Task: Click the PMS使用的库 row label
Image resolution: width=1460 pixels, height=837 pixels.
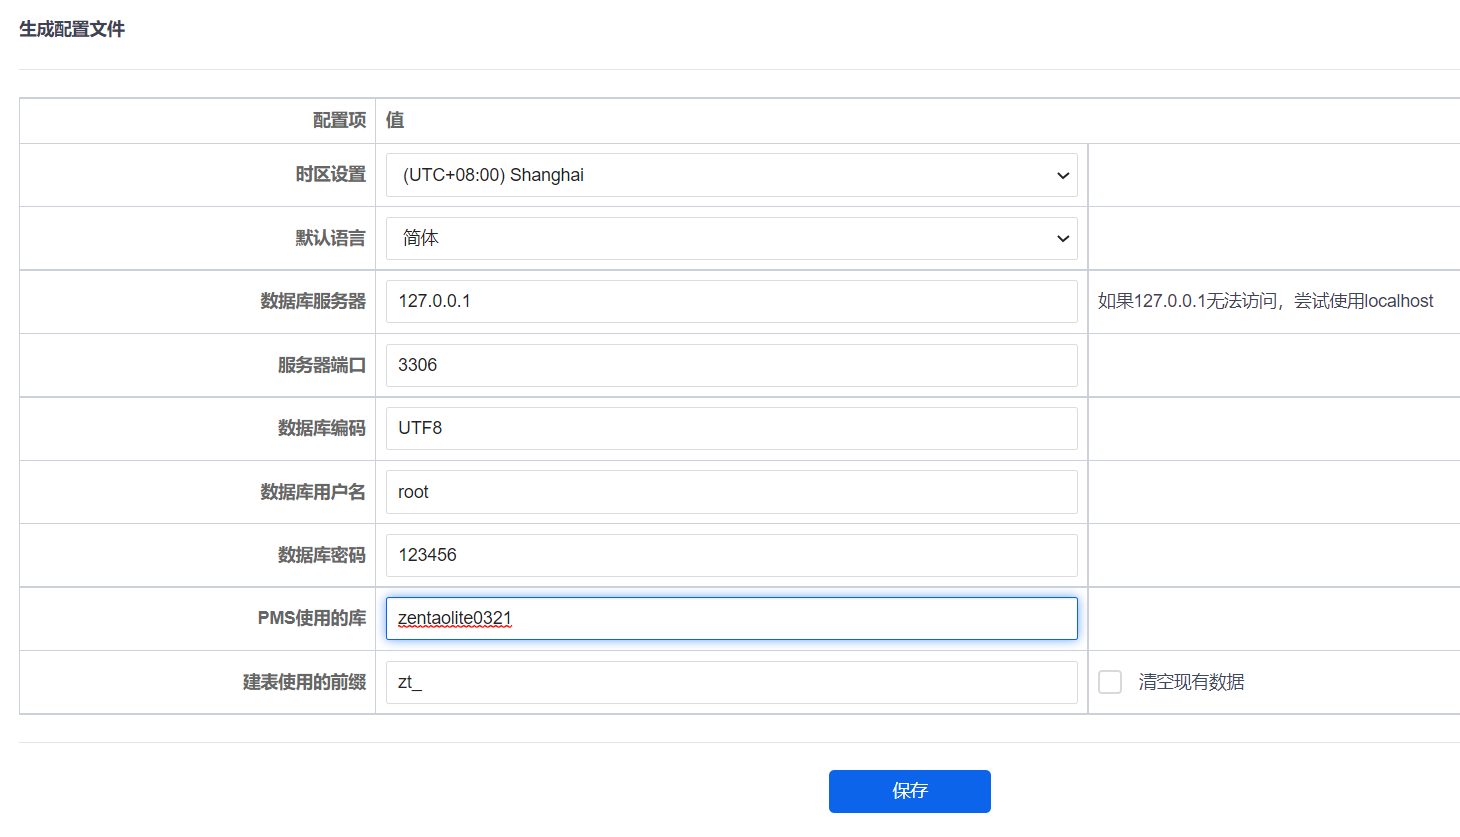Action: point(311,618)
